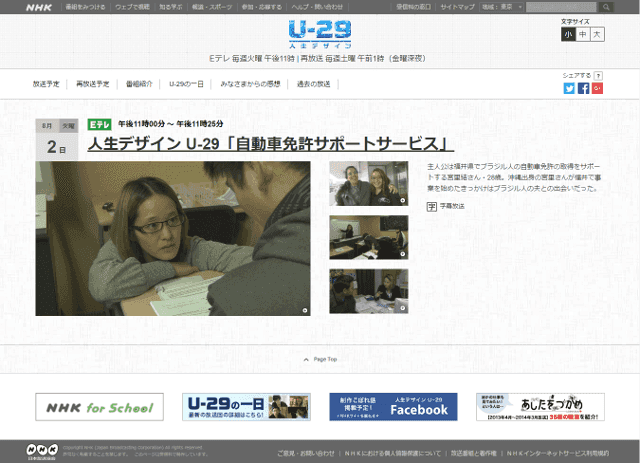Open the 地域：東京 region dropdown
The width and height of the screenshot is (640, 463).
pyautogui.click(x=502, y=7)
